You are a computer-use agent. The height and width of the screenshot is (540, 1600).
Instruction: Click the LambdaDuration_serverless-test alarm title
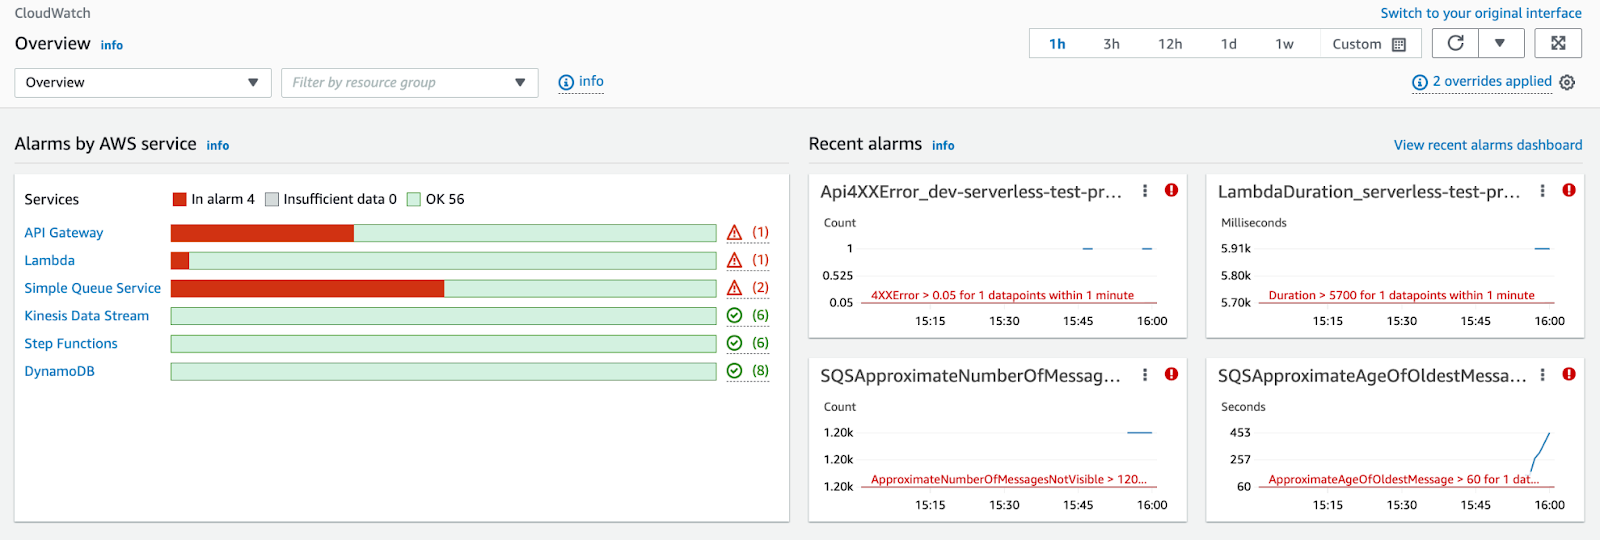click(1369, 191)
